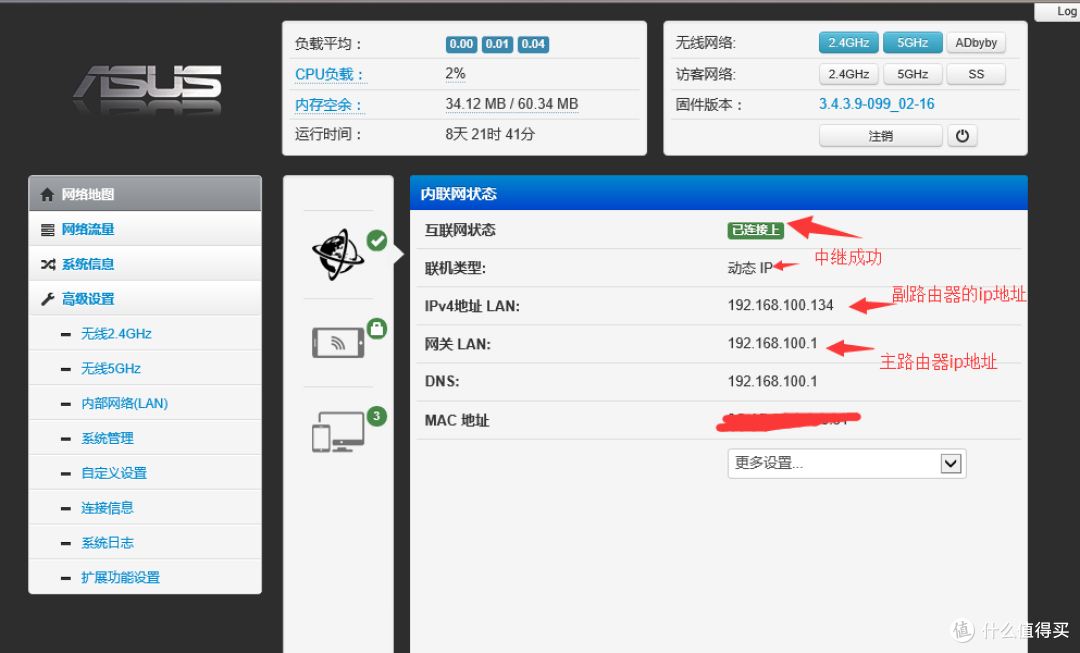
Task: Select 网络地图 in the sidebar
Action: point(145,194)
